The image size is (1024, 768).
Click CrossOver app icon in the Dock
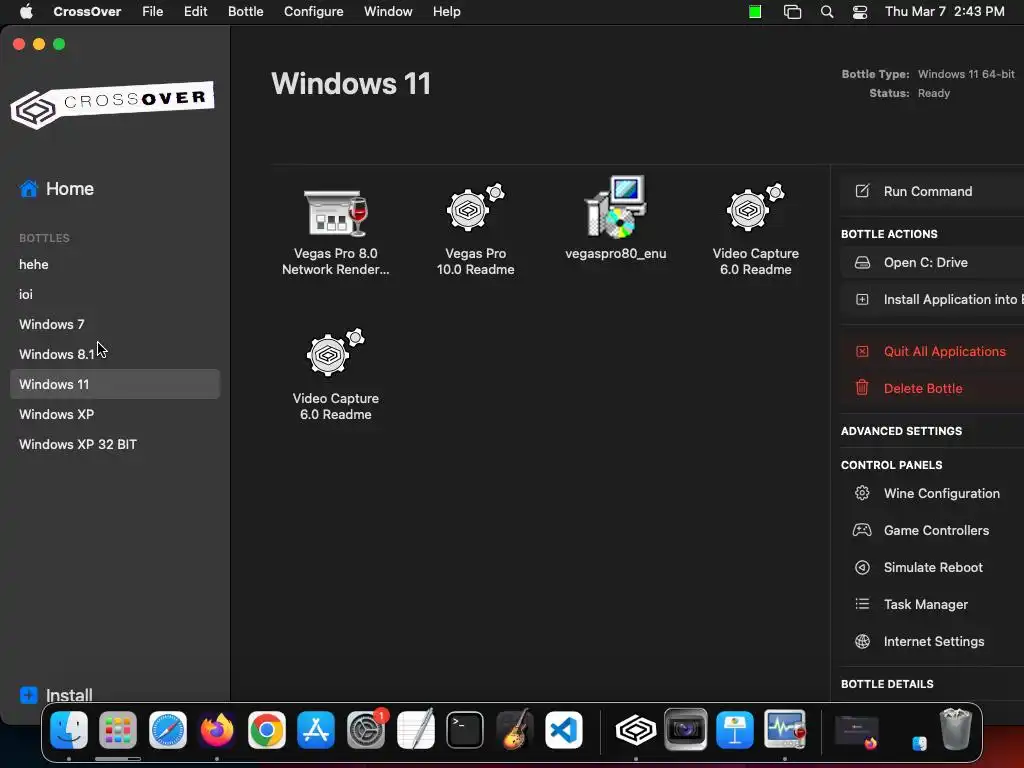(636, 730)
